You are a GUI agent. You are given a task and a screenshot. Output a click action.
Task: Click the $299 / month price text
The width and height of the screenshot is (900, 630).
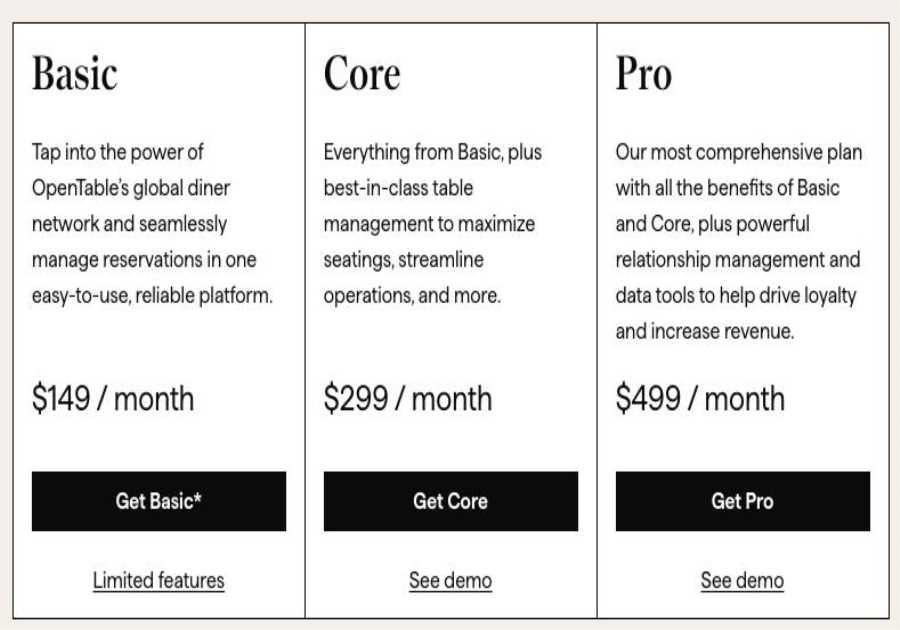tap(407, 398)
